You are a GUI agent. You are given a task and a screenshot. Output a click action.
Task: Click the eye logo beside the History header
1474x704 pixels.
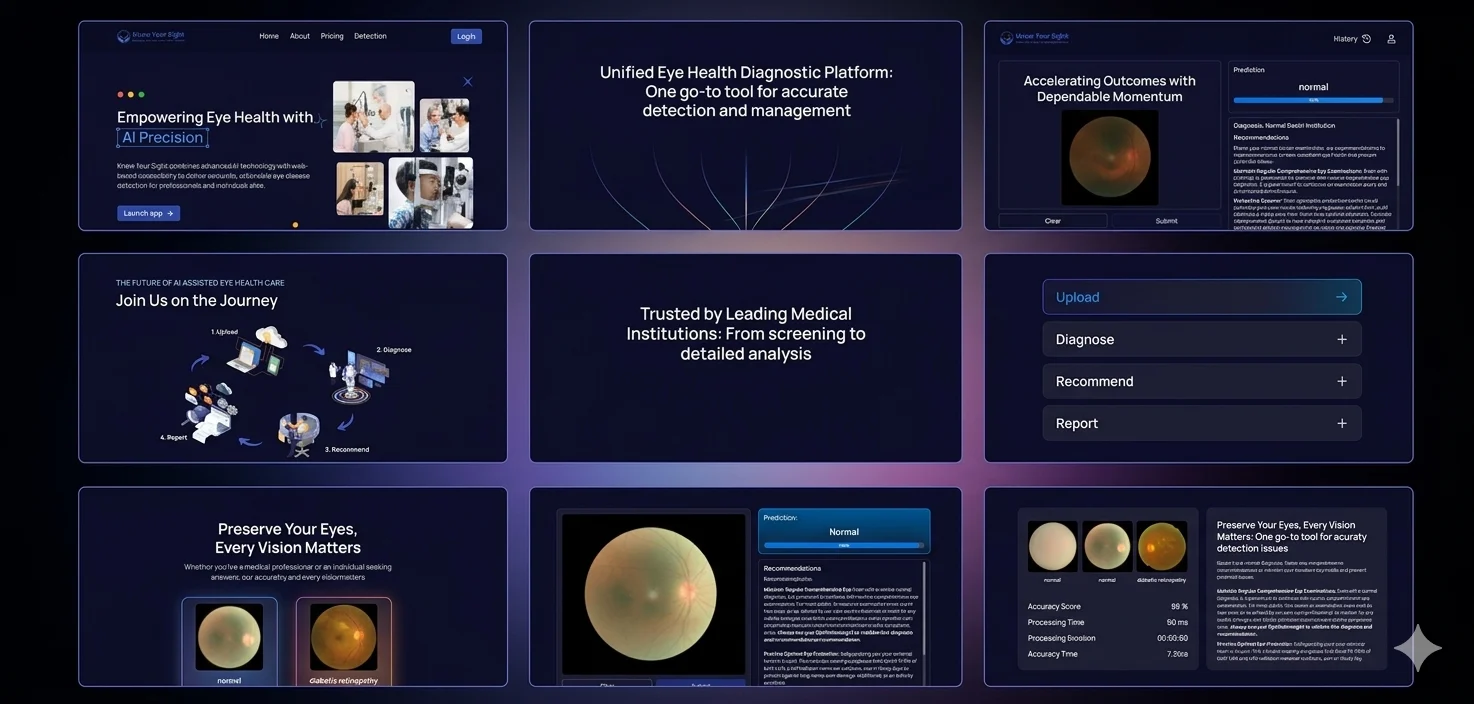1007,38
